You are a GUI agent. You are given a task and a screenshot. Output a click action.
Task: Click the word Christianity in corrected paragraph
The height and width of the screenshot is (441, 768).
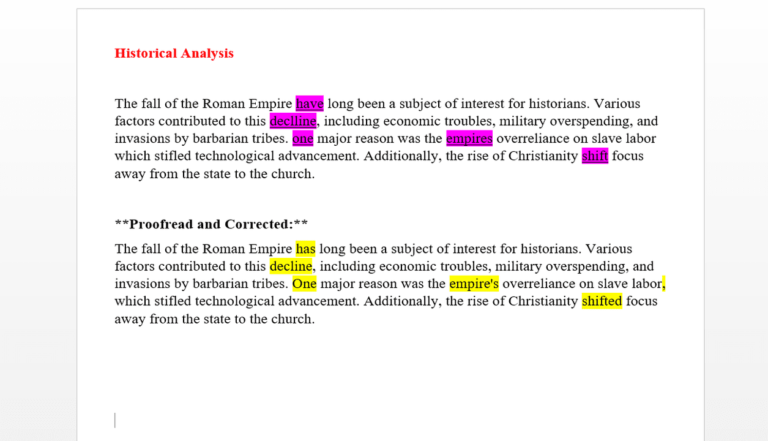click(543, 301)
